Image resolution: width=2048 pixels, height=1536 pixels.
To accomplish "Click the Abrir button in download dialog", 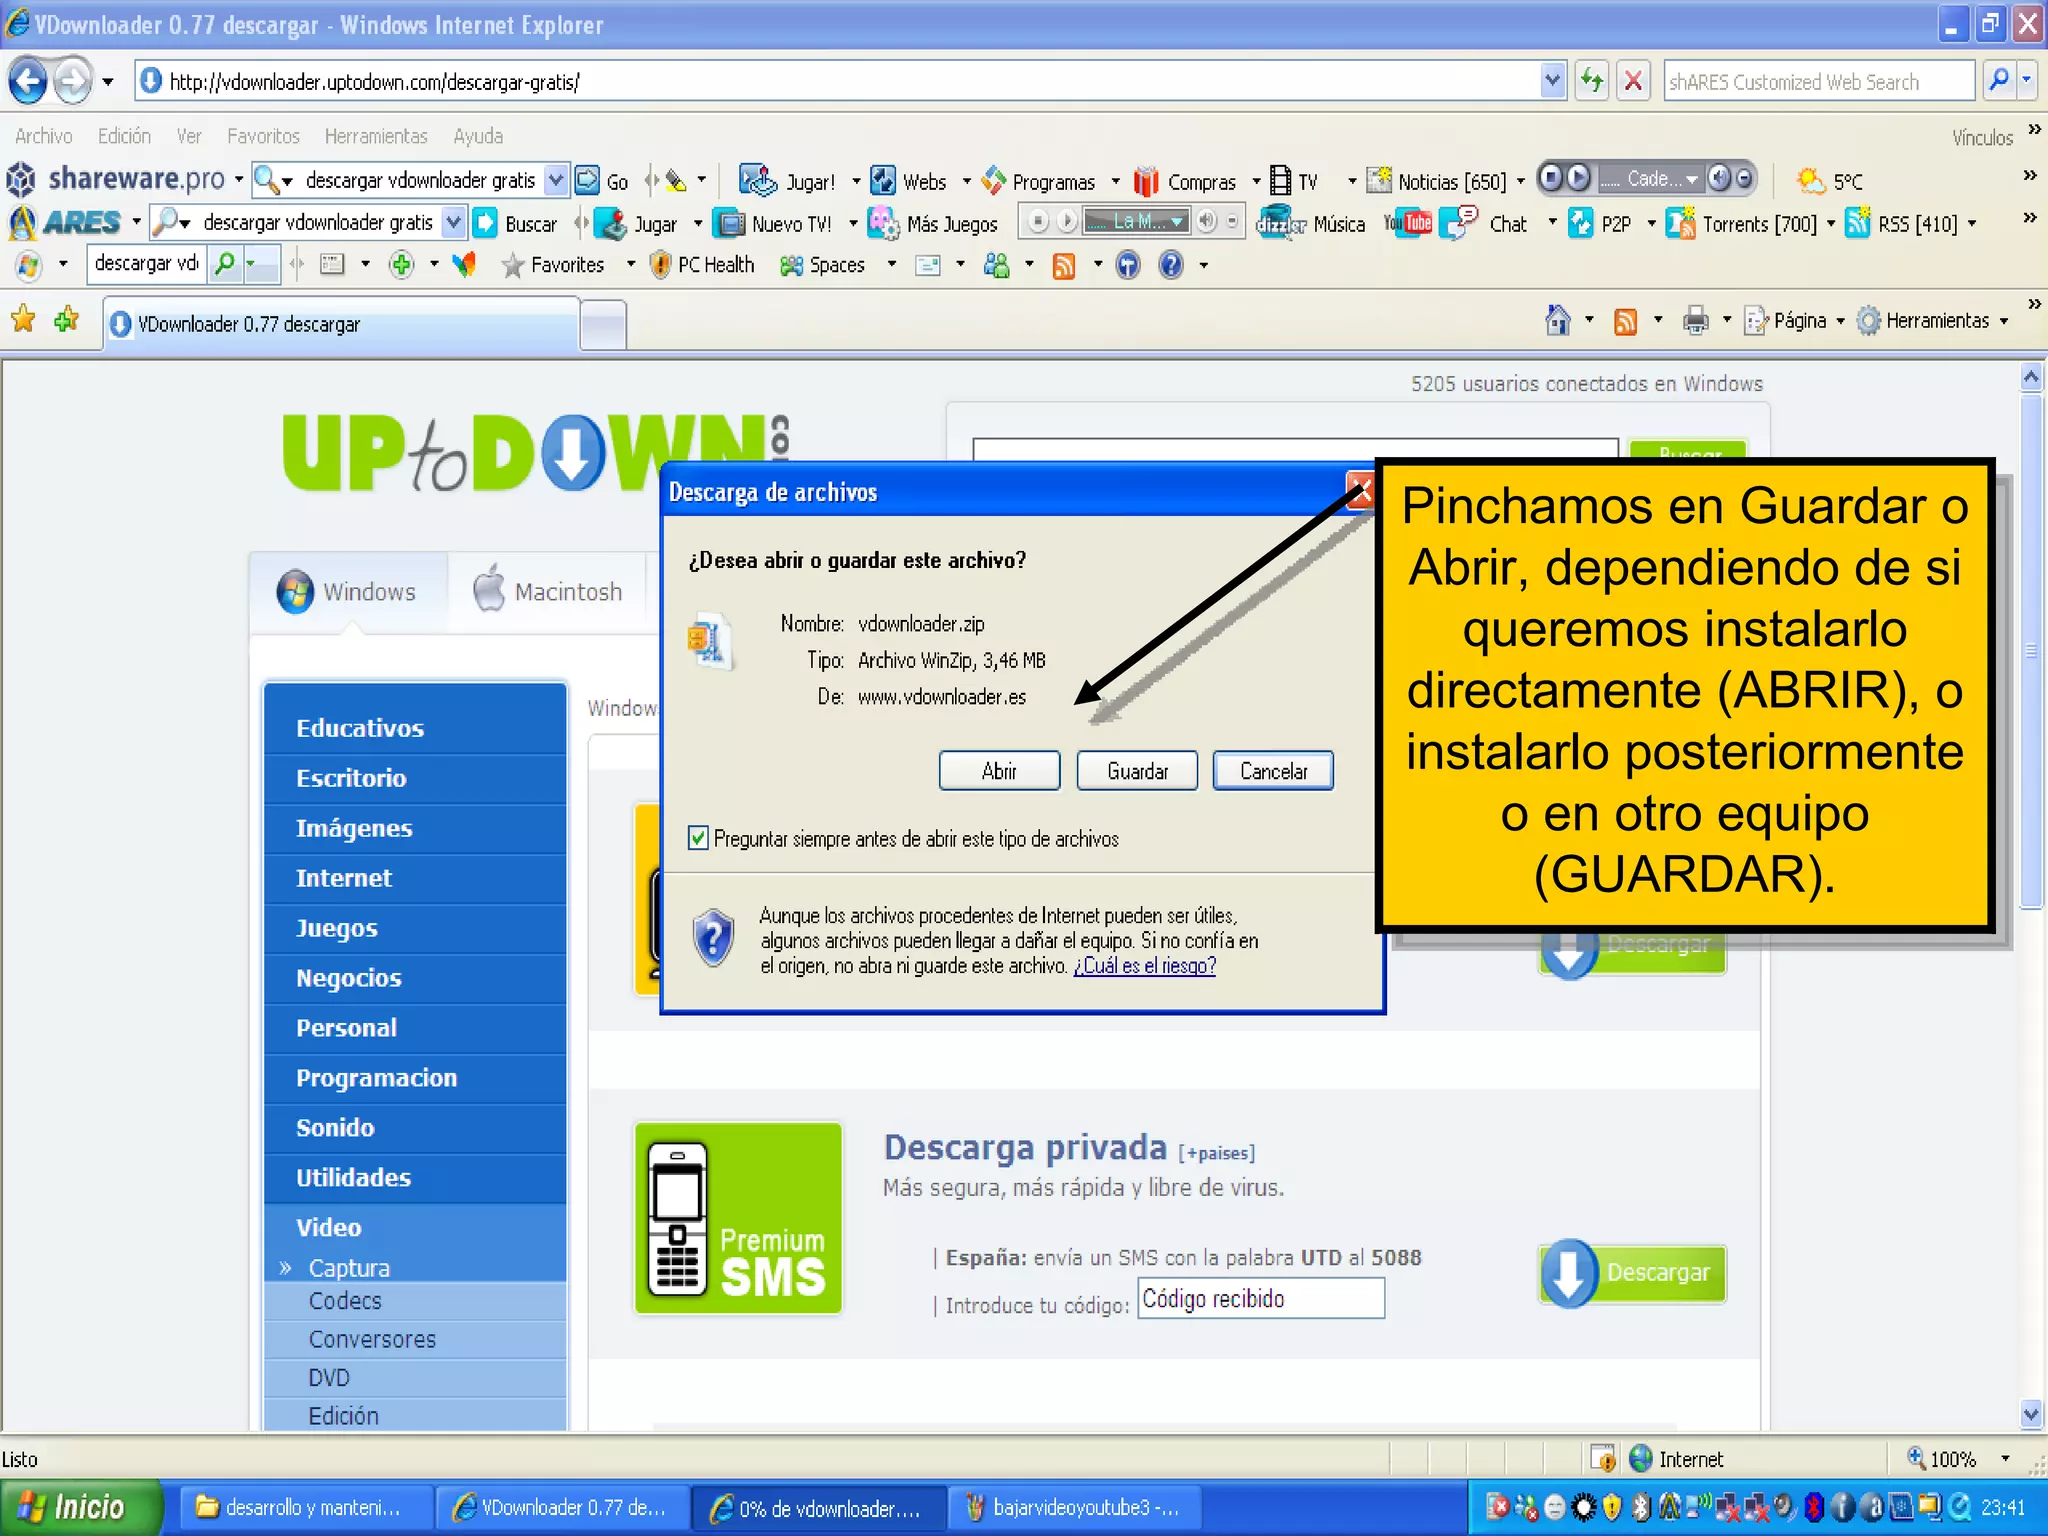I will click(999, 771).
